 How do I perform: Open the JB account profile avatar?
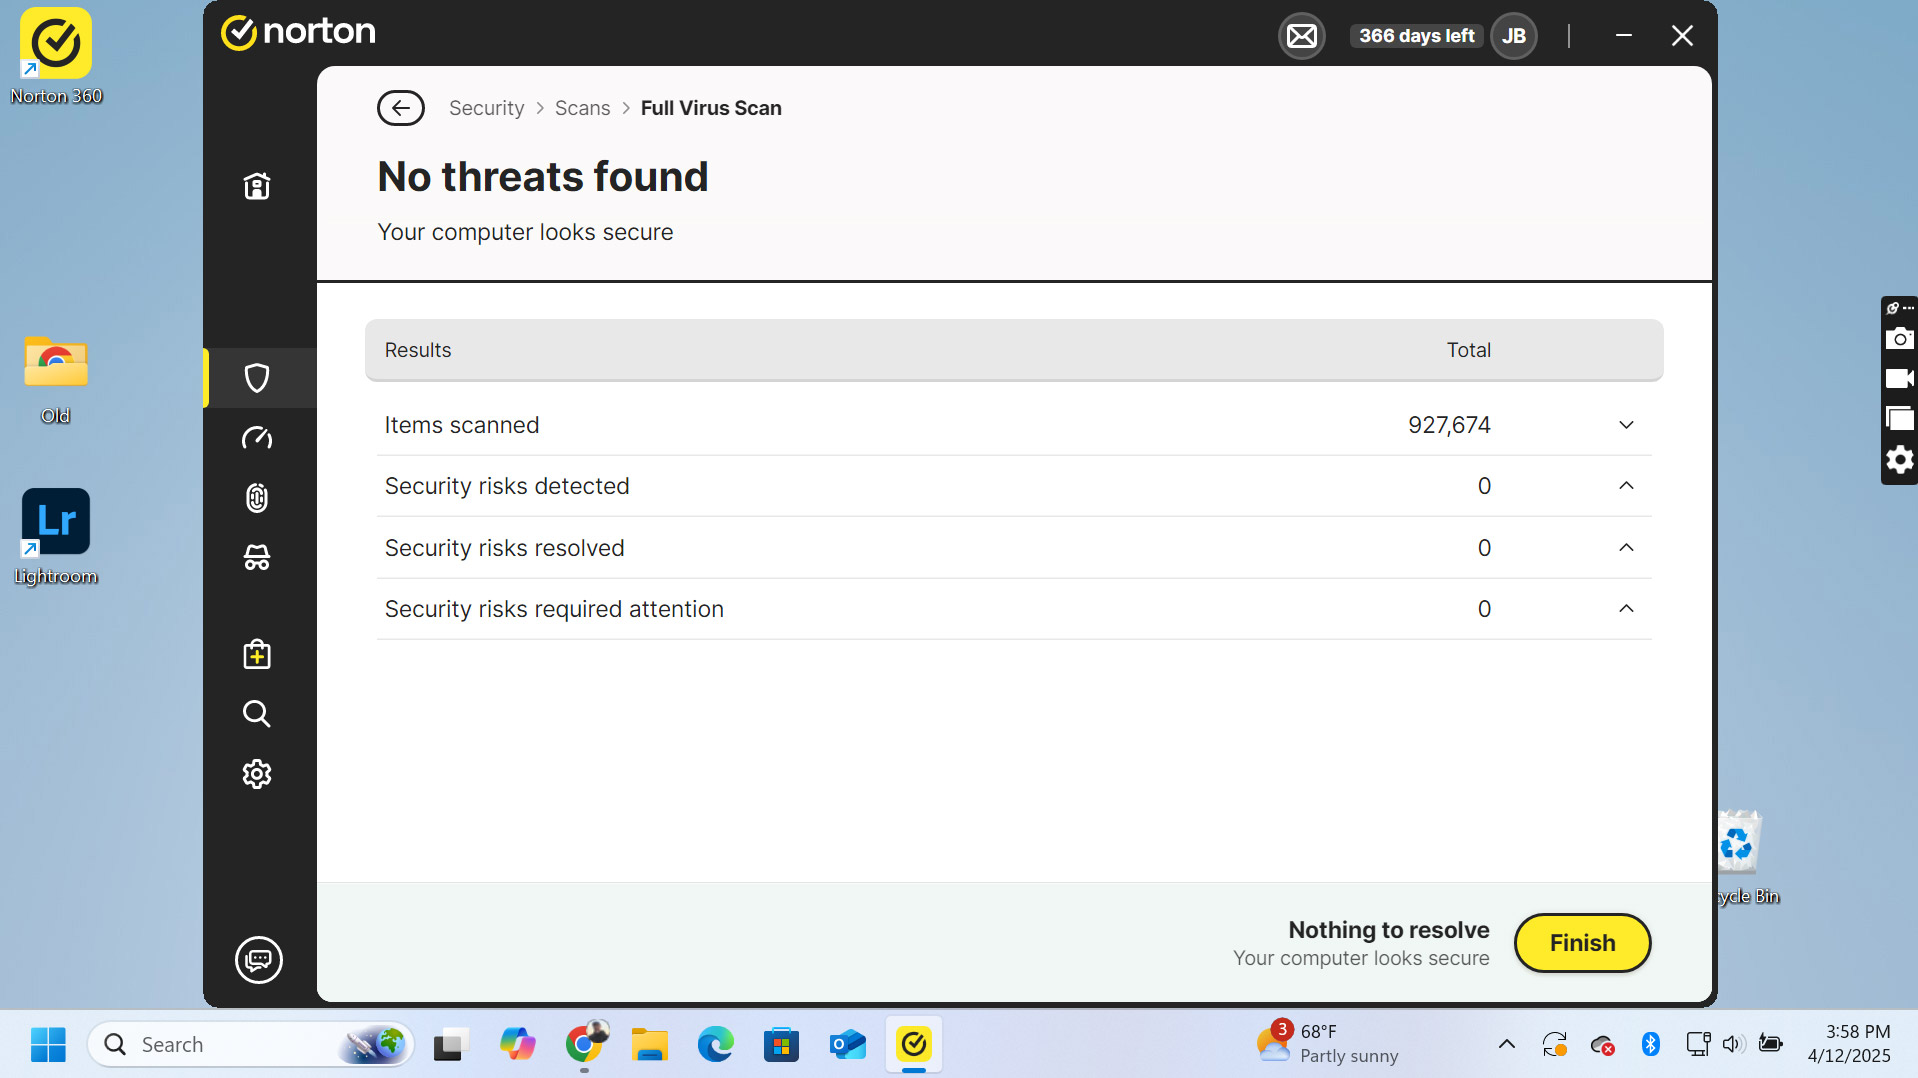[1513, 37]
